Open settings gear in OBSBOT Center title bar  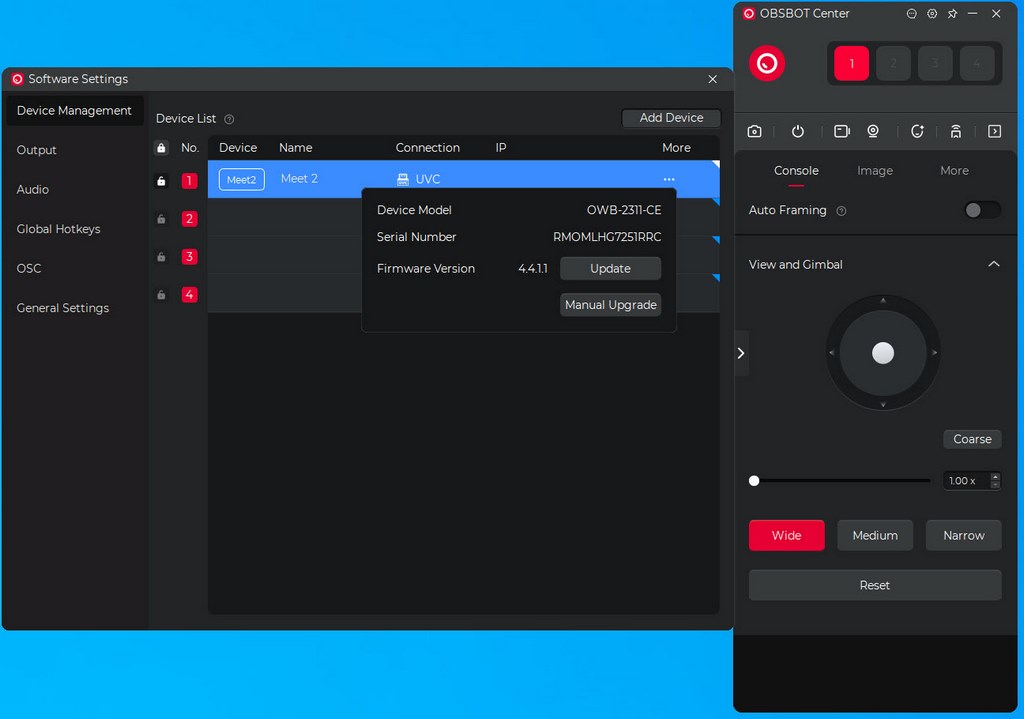point(932,14)
